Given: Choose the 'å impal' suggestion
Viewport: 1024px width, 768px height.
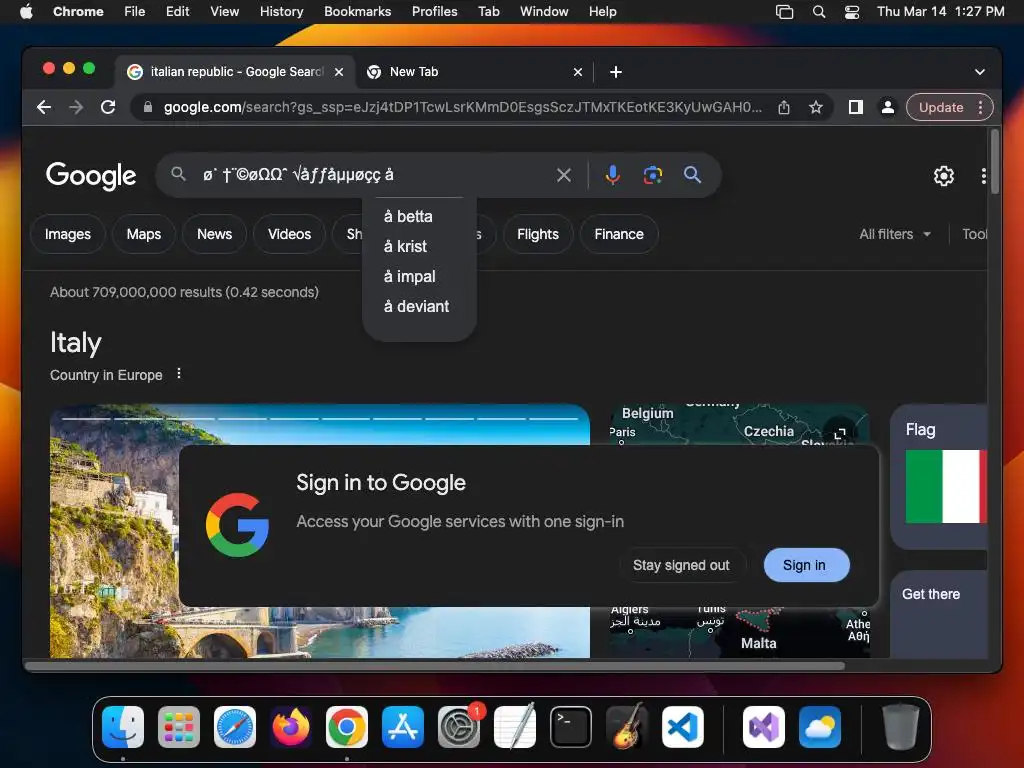Looking at the screenshot, I should click(x=419, y=276).
